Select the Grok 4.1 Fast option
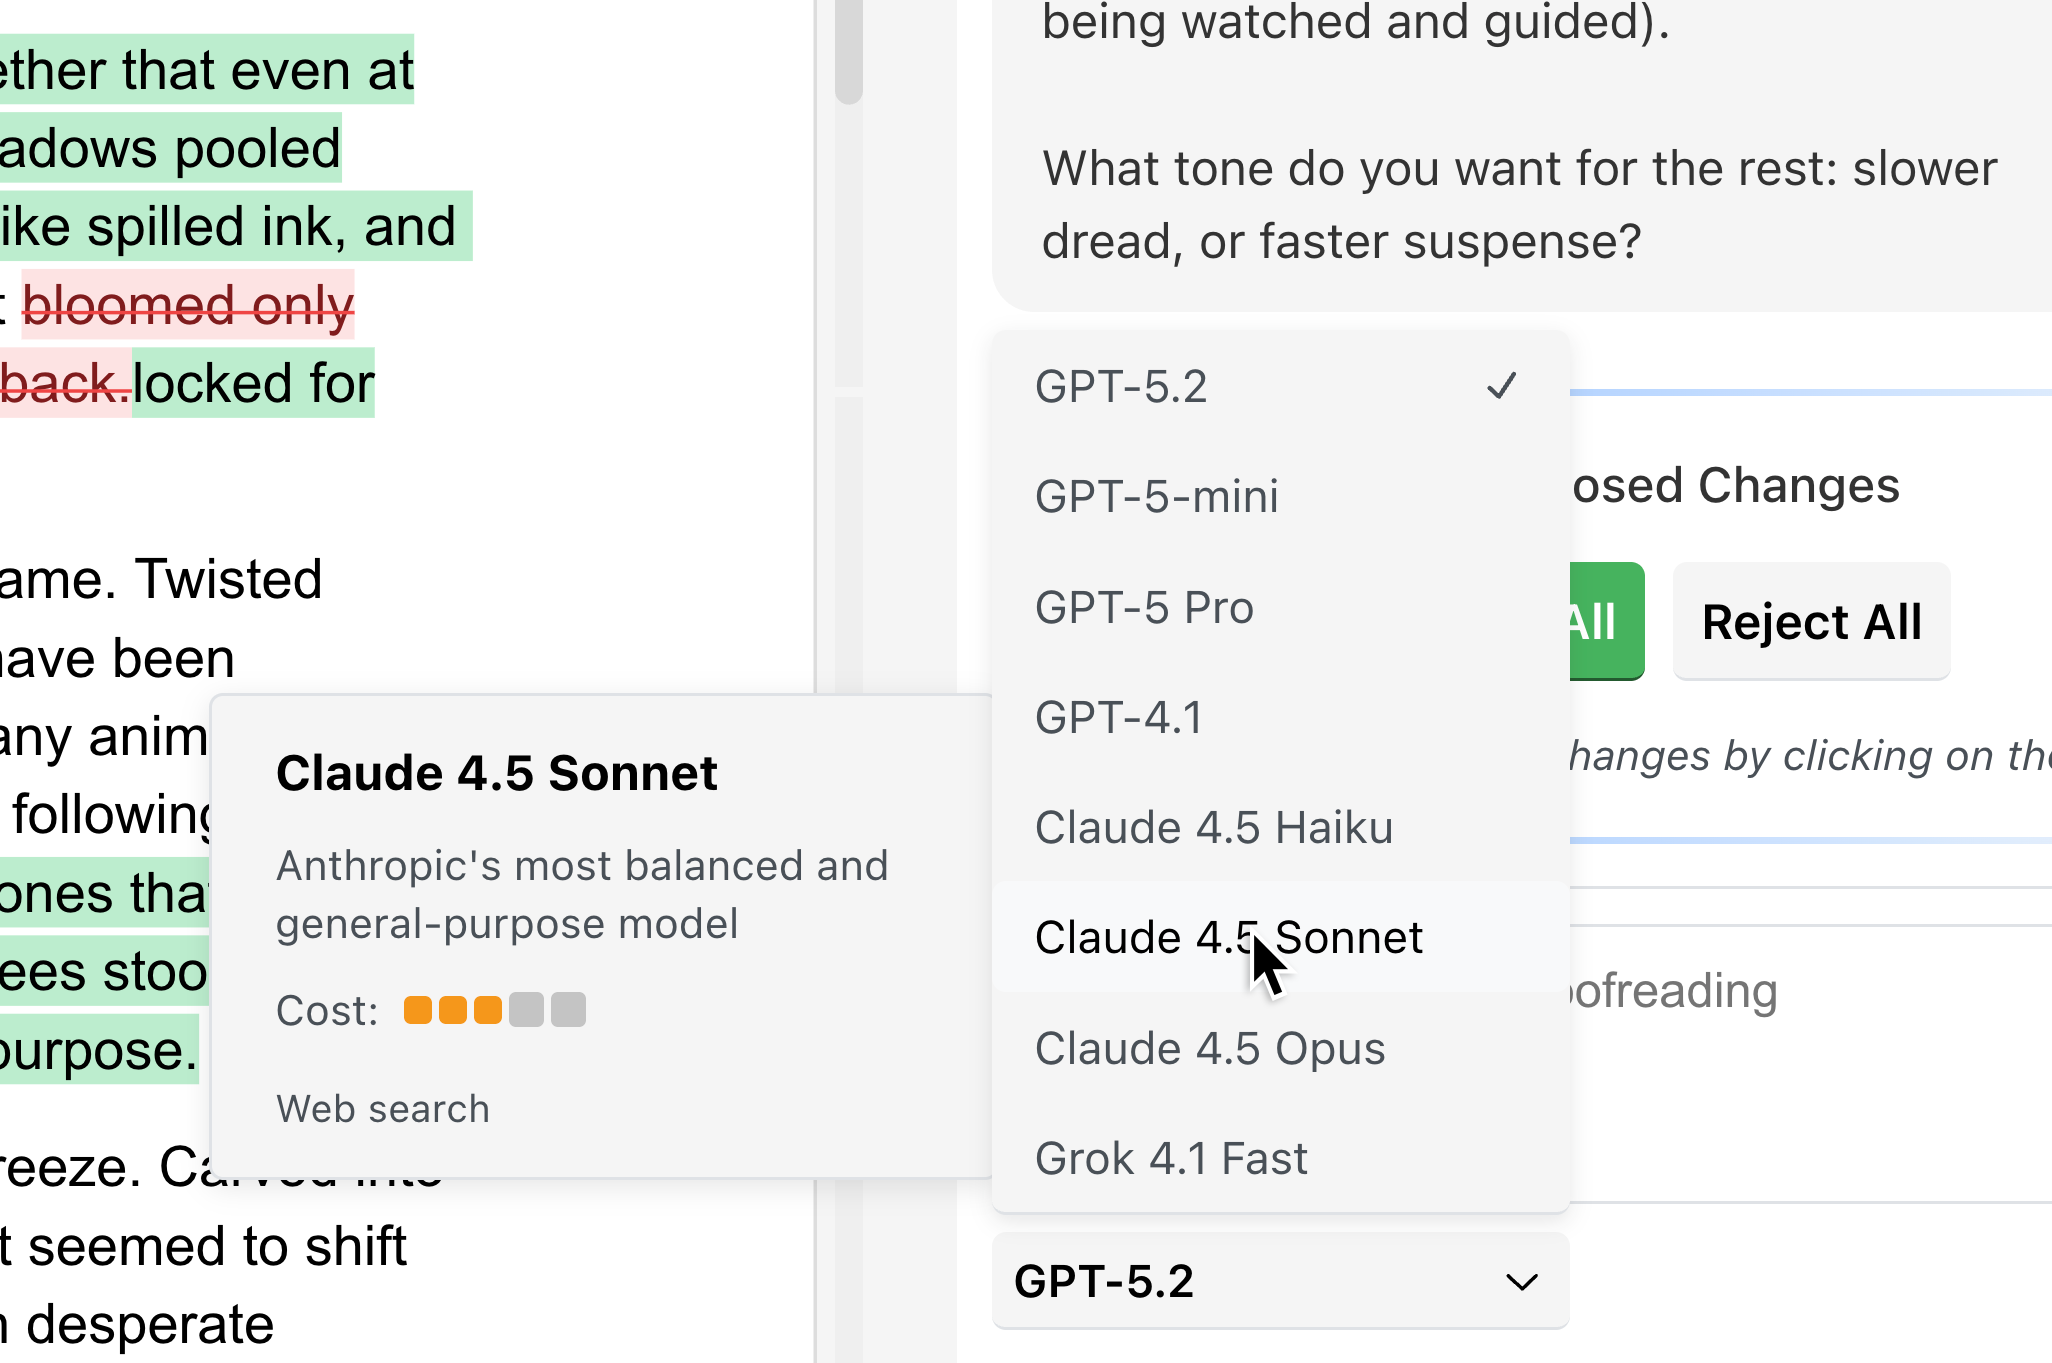Image resolution: width=2052 pixels, height=1363 pixels. point(1171,1158)
